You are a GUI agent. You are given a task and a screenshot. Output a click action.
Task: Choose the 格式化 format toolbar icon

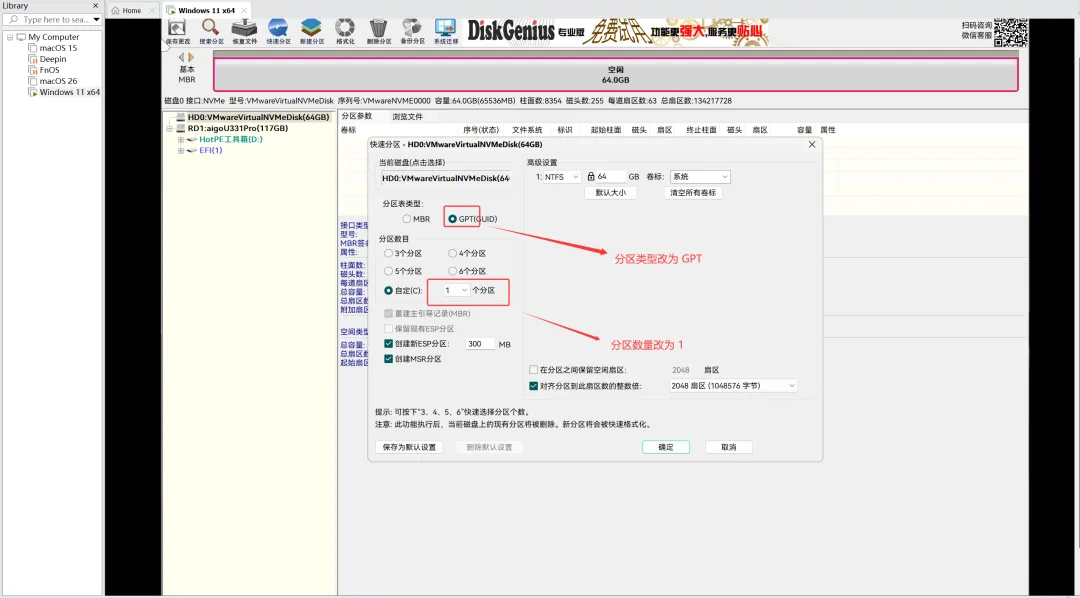(345, 29)
